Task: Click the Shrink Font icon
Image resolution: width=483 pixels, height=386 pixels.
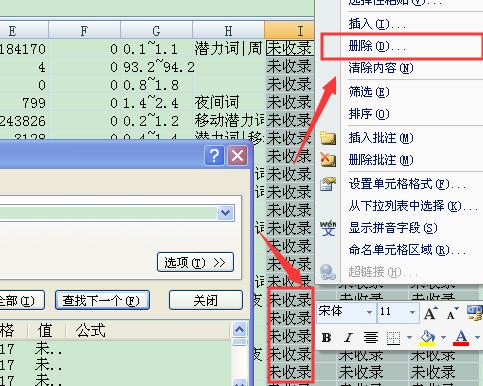Action: click(x=452, y=313)
